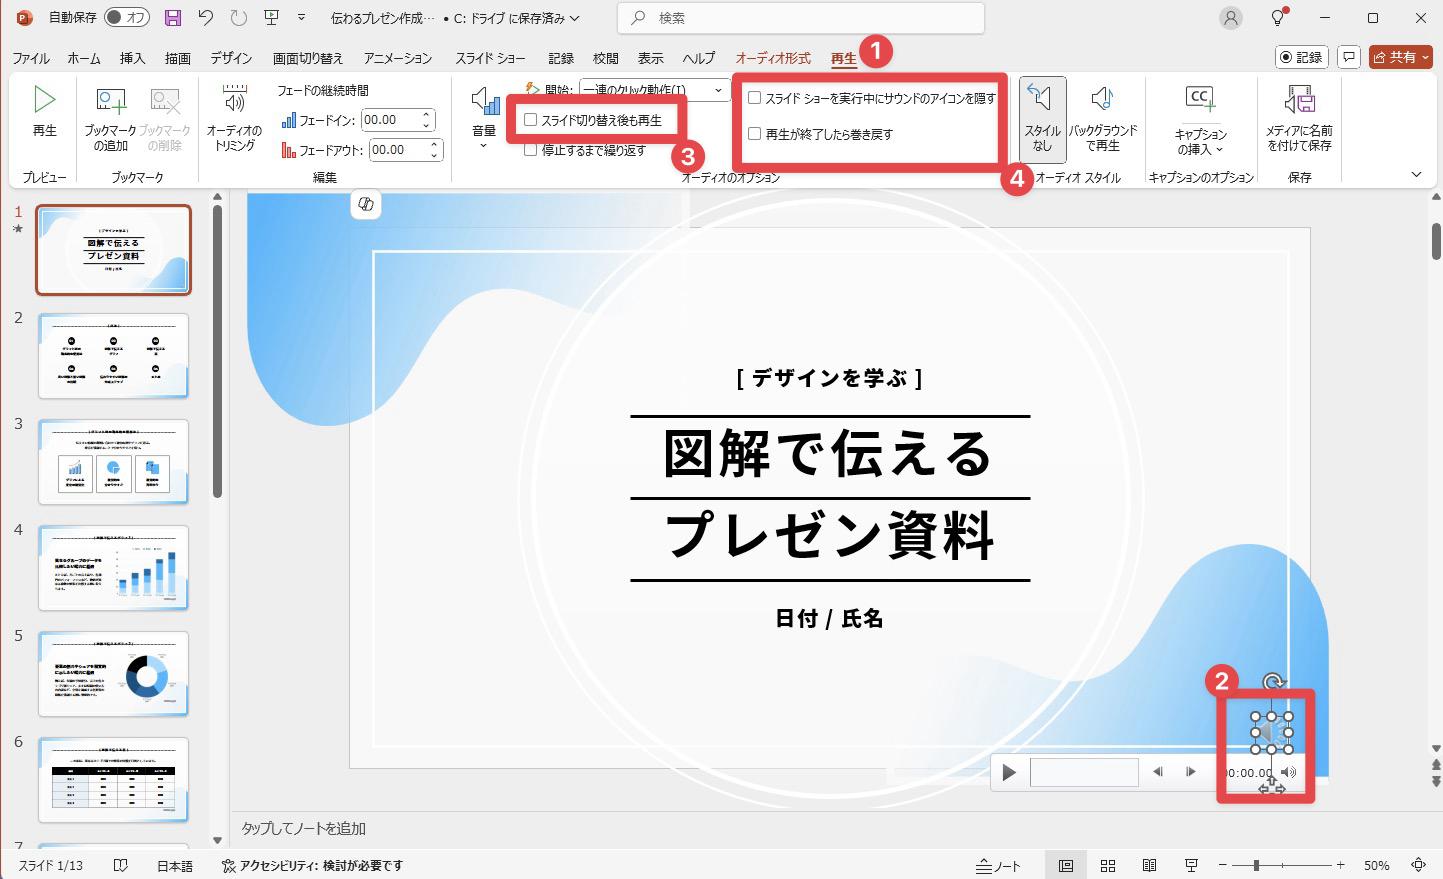Toggle 自動保存 switch

coord(127,18)
